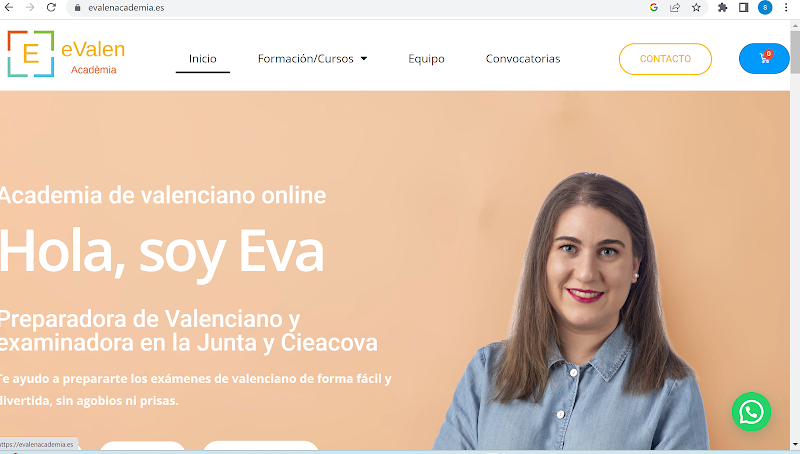Open Chrome profile avatar

pyautogui.click(x=765, y=8)
